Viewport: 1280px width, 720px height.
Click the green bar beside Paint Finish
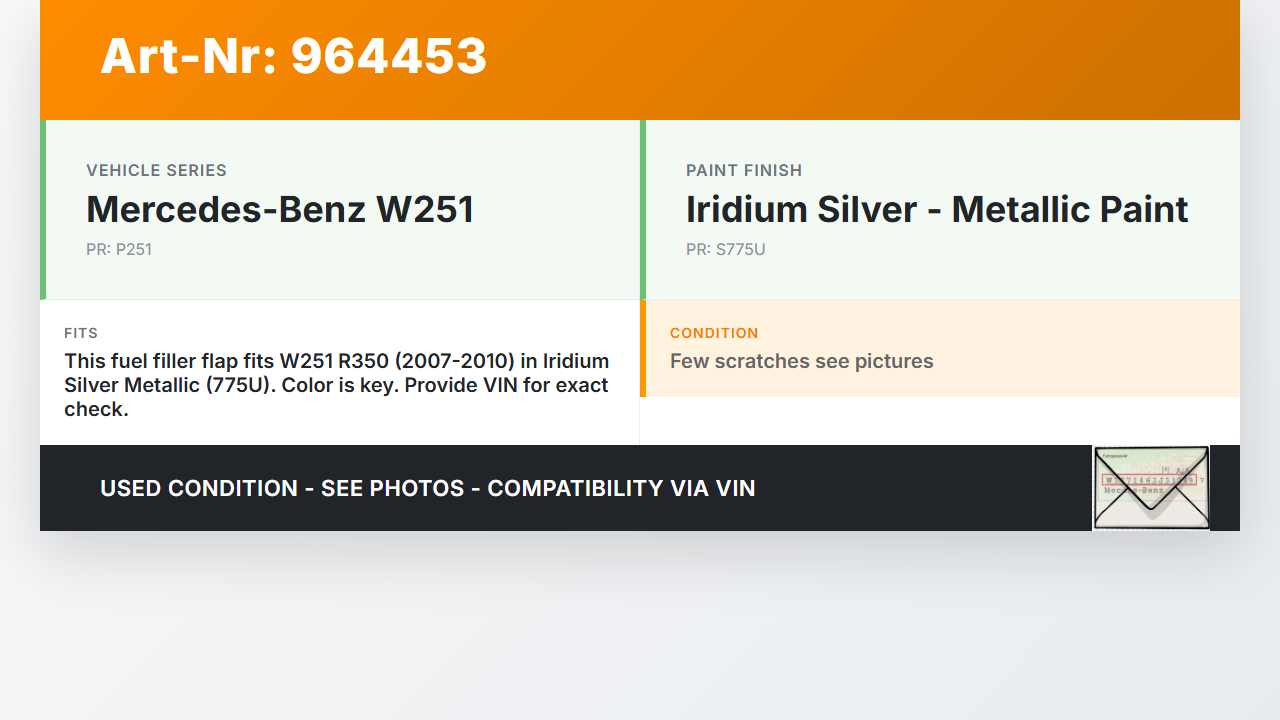643,209
